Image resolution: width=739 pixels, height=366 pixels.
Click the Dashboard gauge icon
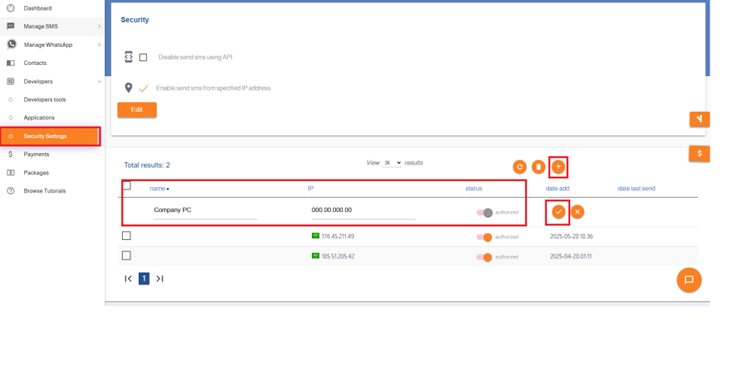tap(10, 8)
